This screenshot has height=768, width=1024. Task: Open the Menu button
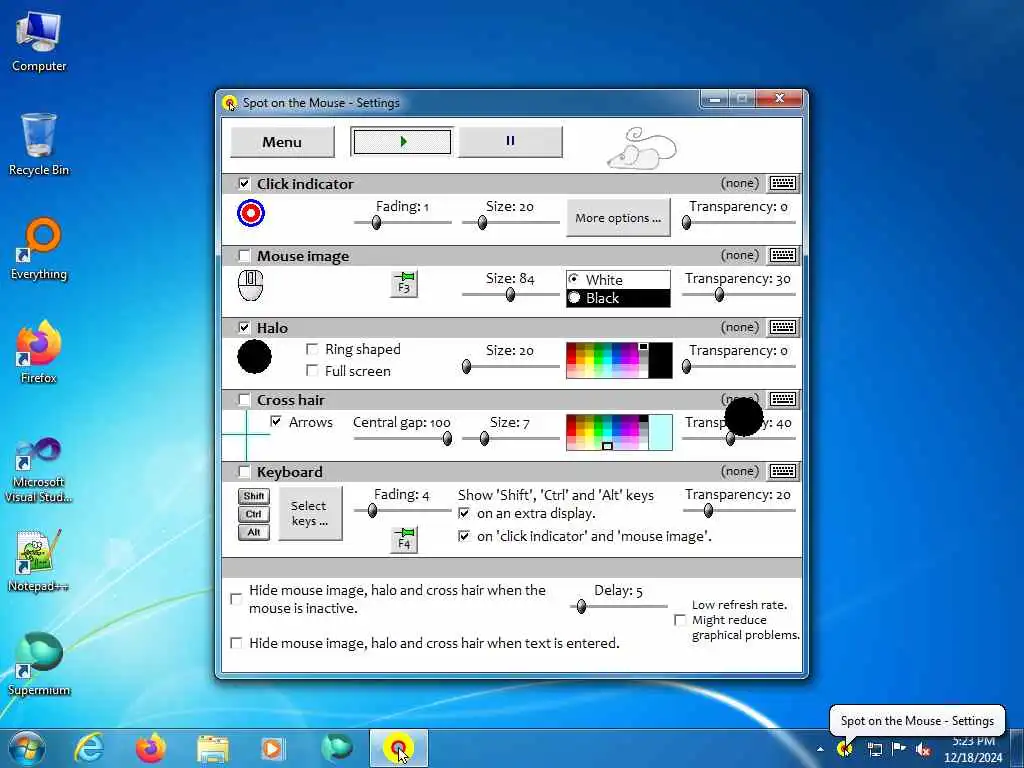coord(282,142)
